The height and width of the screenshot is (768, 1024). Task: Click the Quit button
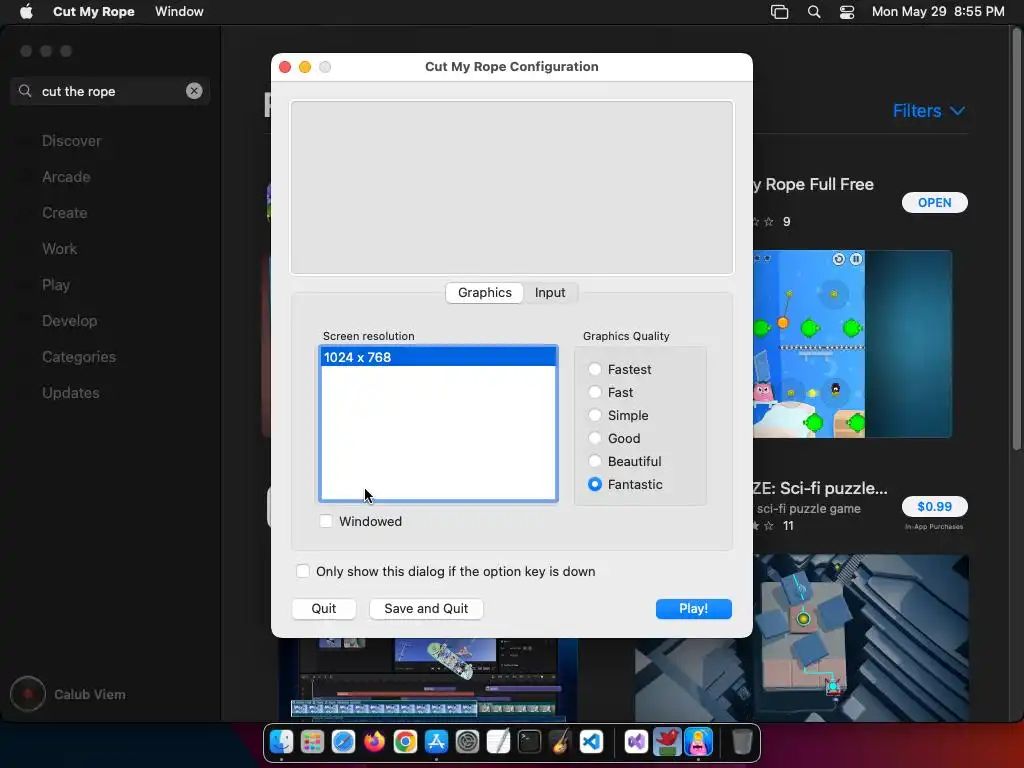(x=324, y=609)
